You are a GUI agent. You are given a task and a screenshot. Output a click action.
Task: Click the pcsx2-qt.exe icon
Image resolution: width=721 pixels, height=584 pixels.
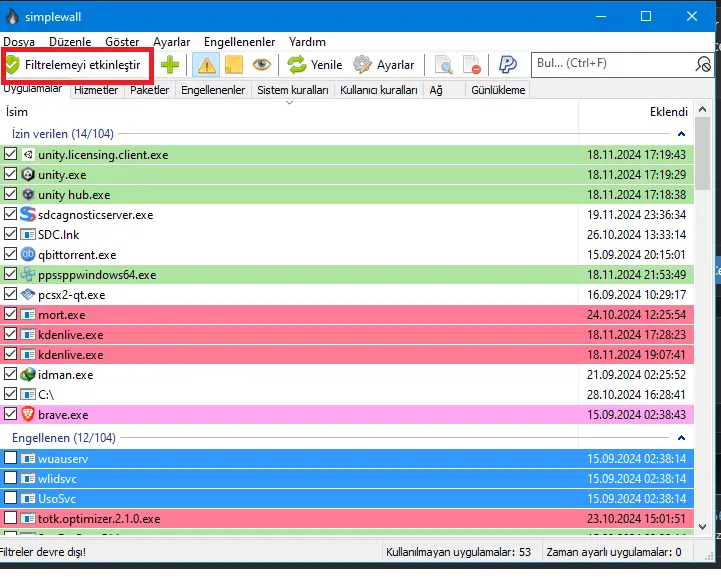coord(28,294)
